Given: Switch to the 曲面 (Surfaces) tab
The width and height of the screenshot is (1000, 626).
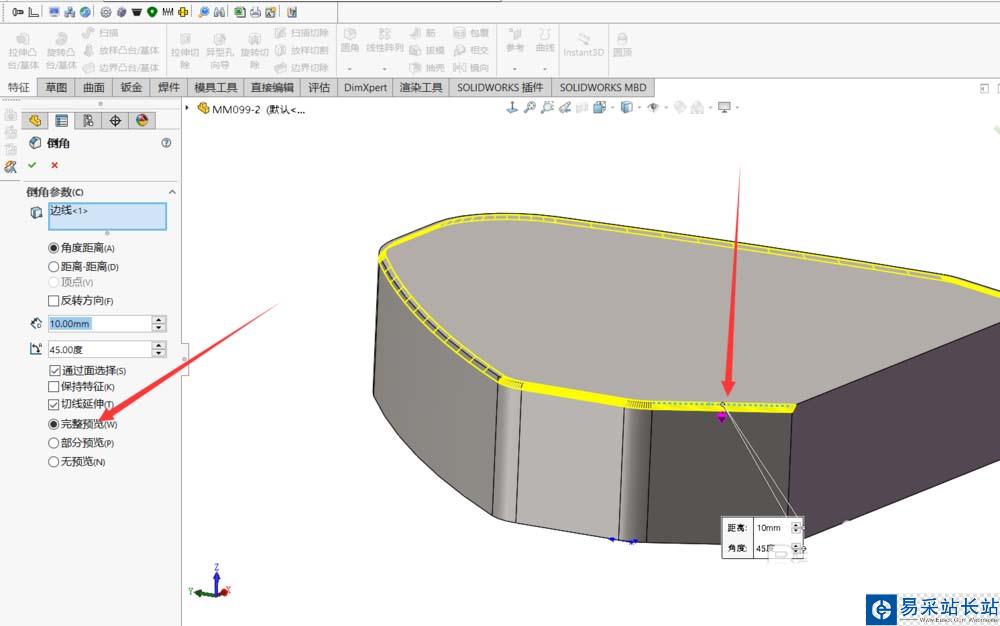Looking at the screenshot, I should point(94,87).
